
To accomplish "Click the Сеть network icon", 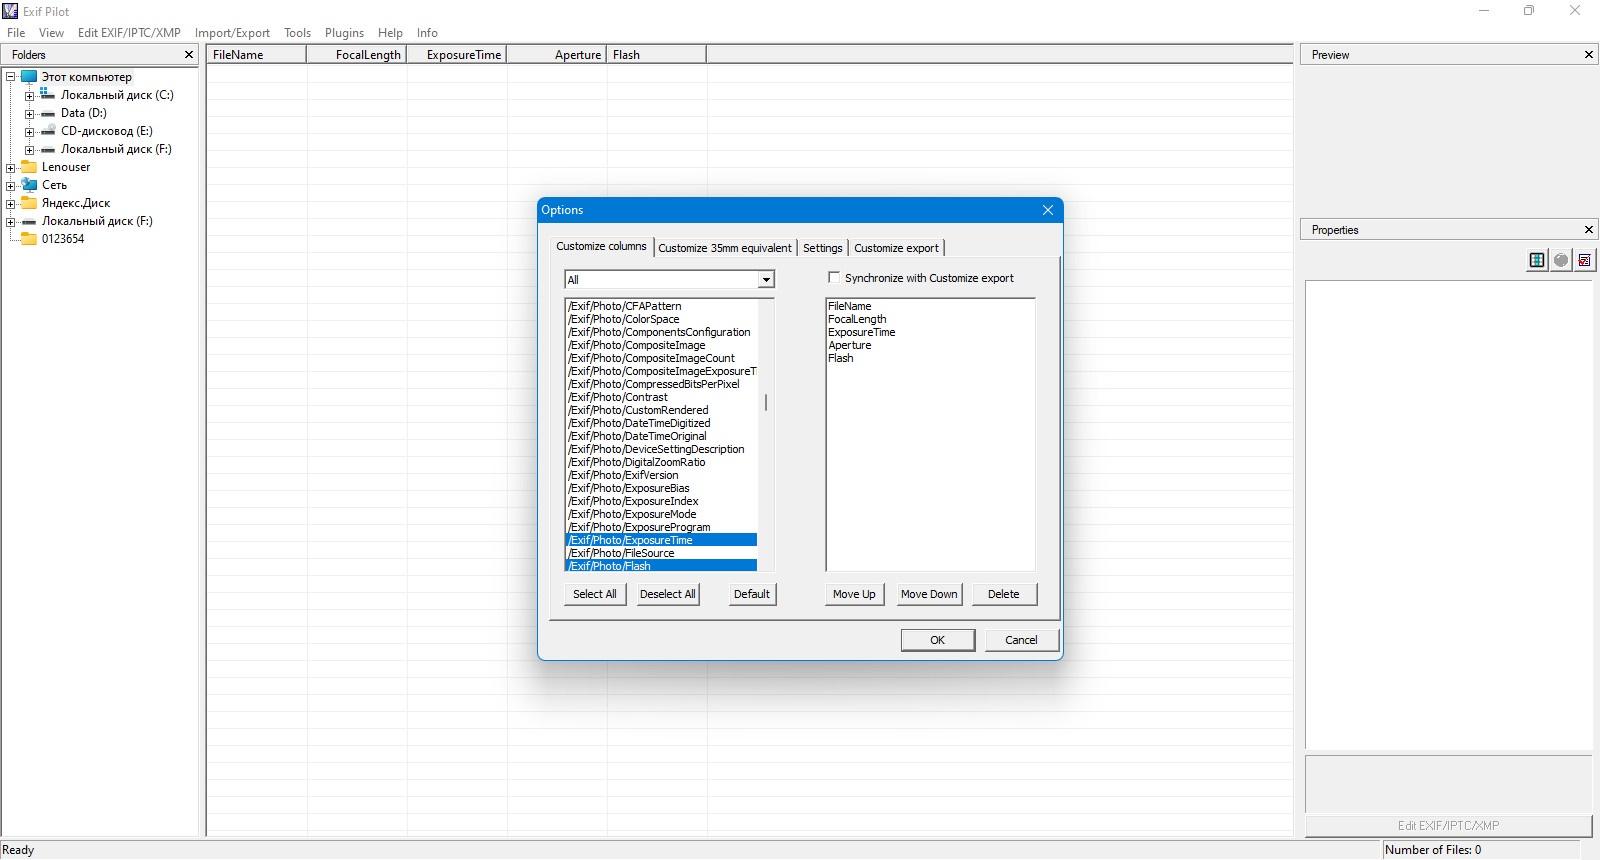I will (29, 185).
